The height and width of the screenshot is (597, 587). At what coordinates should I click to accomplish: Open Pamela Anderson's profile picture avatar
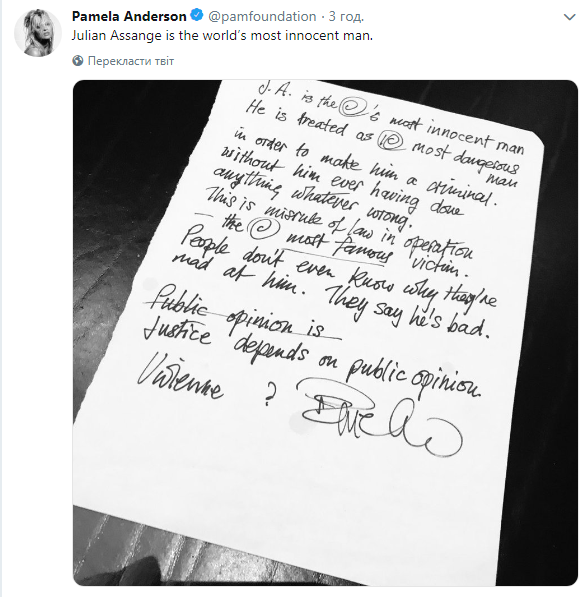pyautogui.click(x=37, y=33)
